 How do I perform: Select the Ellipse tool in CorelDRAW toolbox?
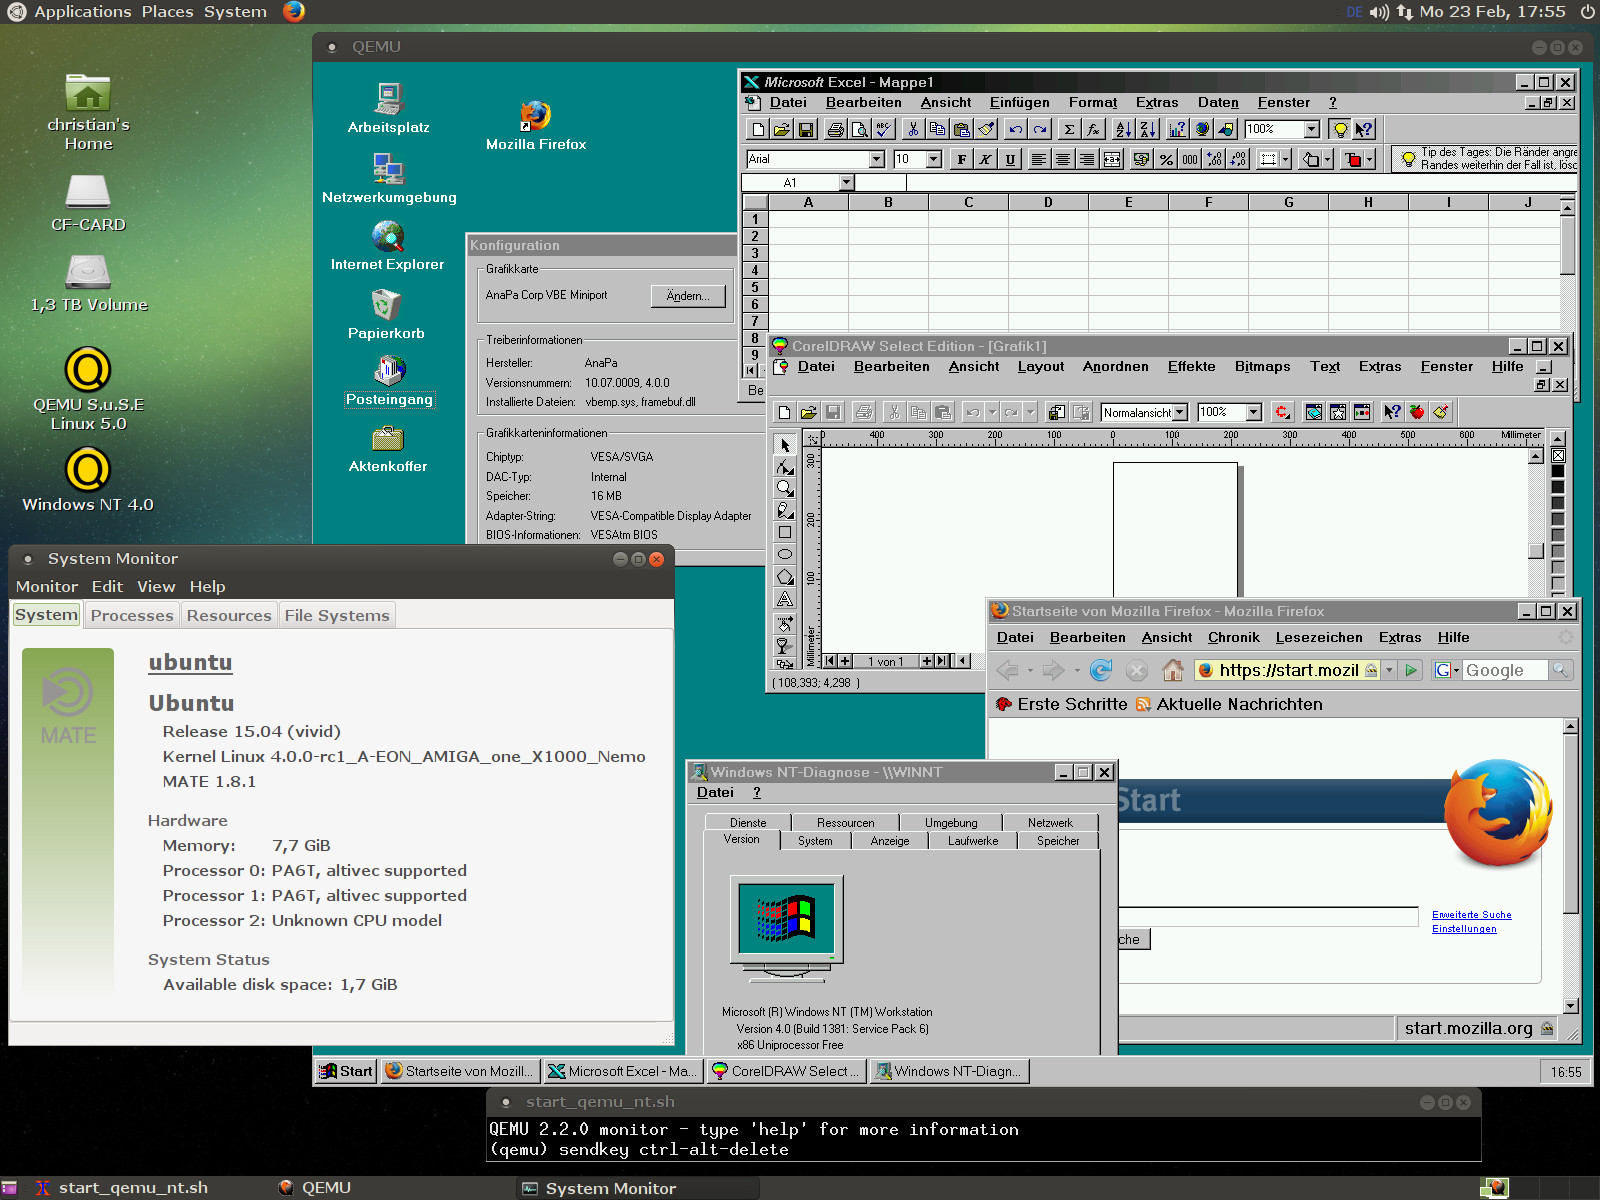(x=785, y=554)
